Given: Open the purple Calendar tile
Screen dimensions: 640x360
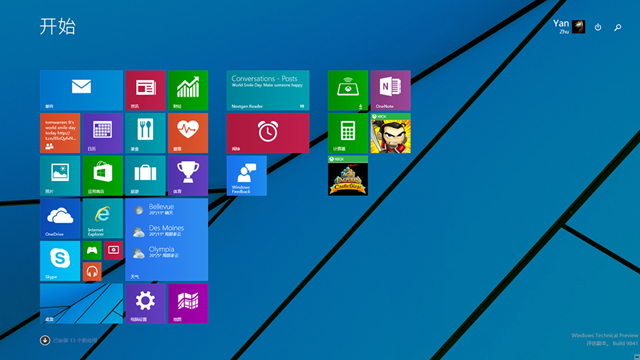Looking at the screenshot, I should pyautogui.click(x=102, y=133).
